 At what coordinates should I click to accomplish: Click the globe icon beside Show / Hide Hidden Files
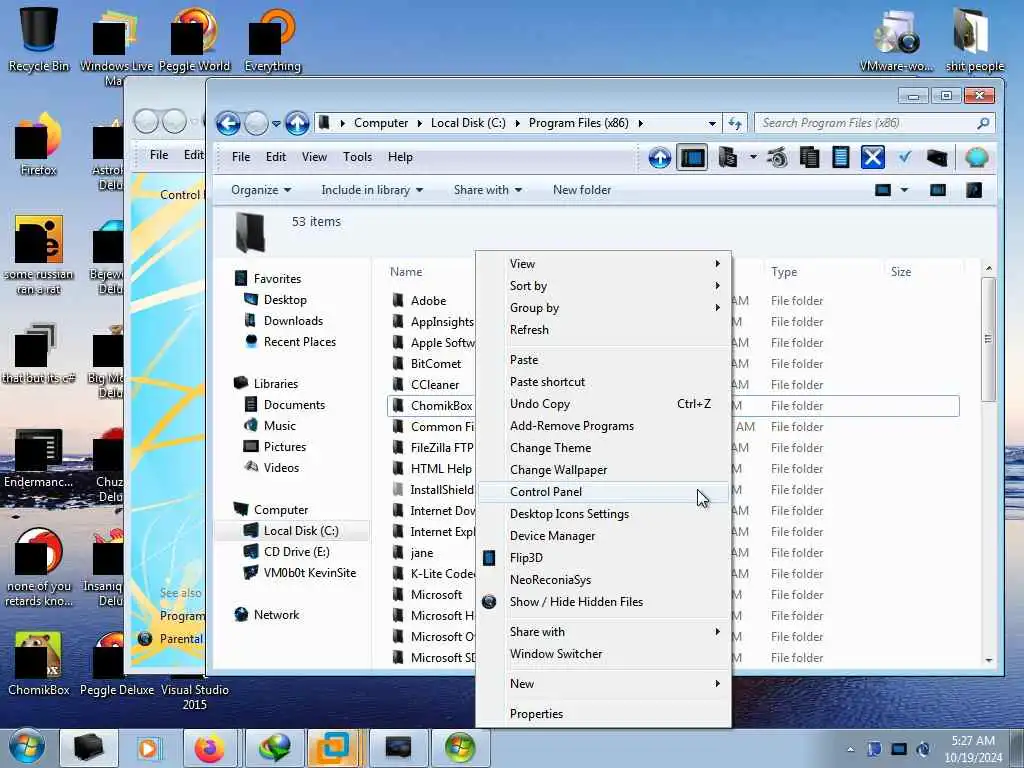pos(489,601)
